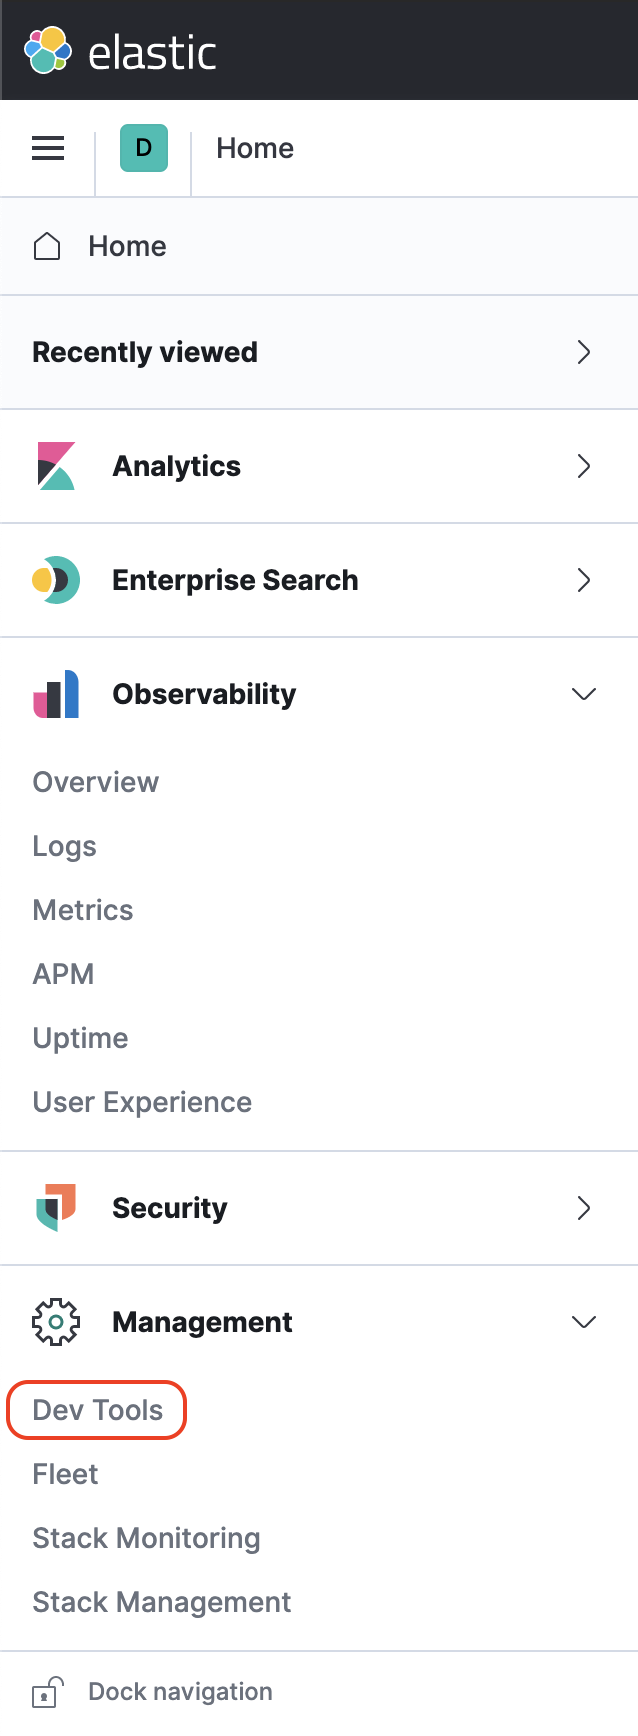Image resolution: width=638 pixels, height=1736 pixels.
Task: Click the teal 'D' space avatar
Action: coord(143,148)
